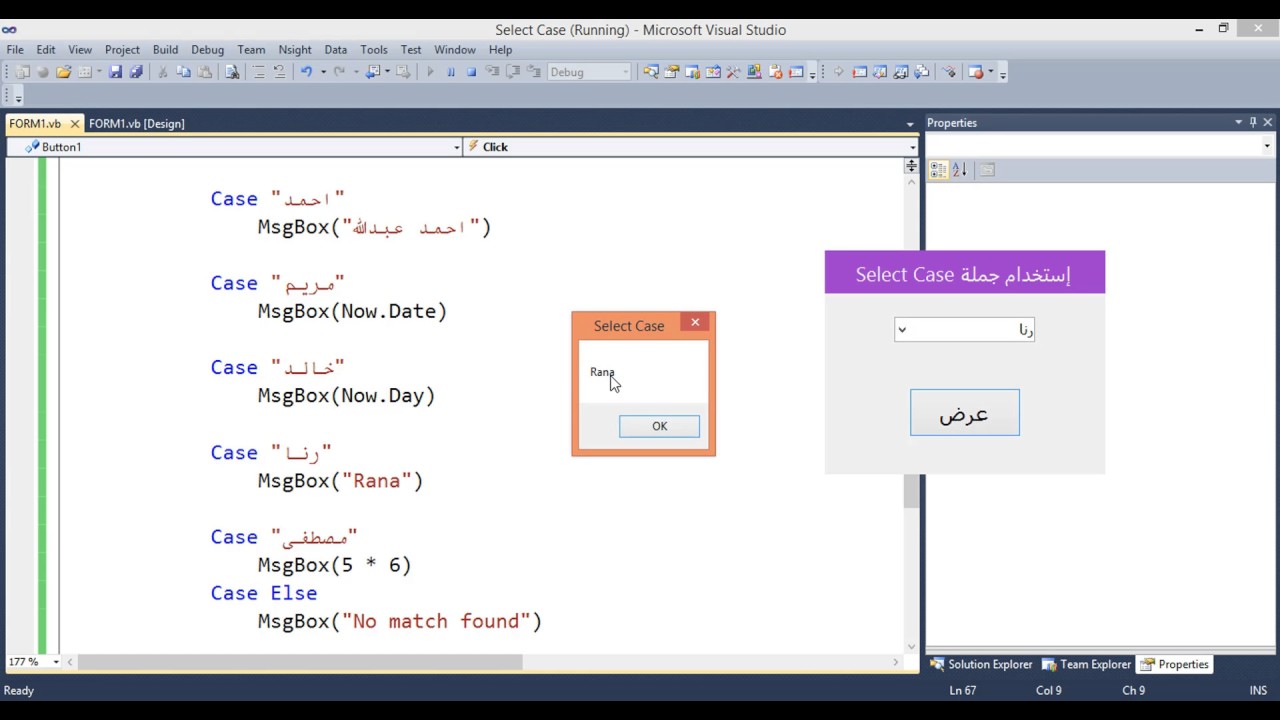
Task: Open the File menu
Action: click(15, 49)
